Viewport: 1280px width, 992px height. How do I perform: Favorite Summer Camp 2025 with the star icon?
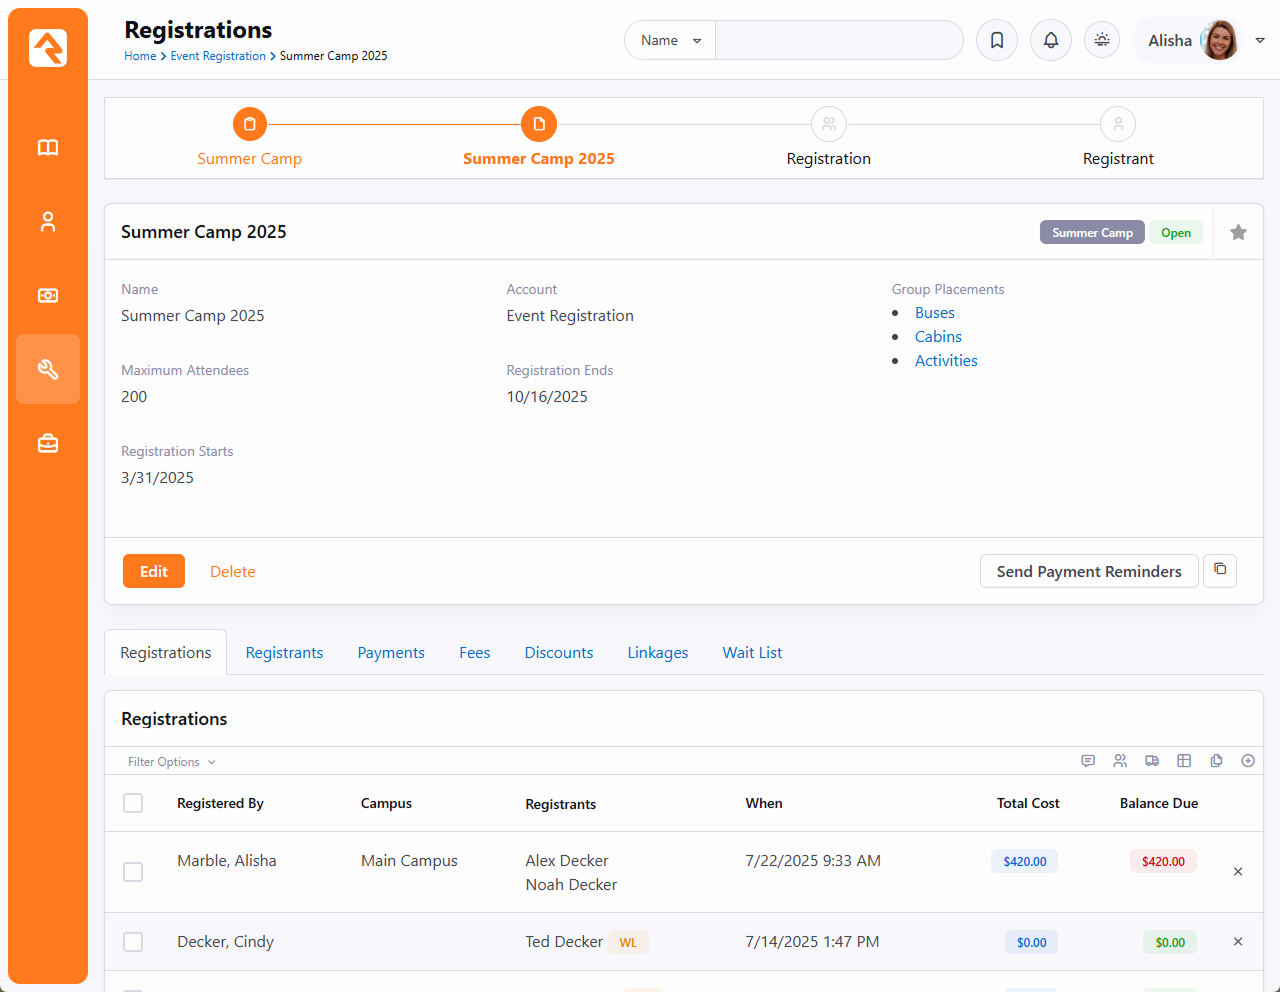tap(1238, 232)
